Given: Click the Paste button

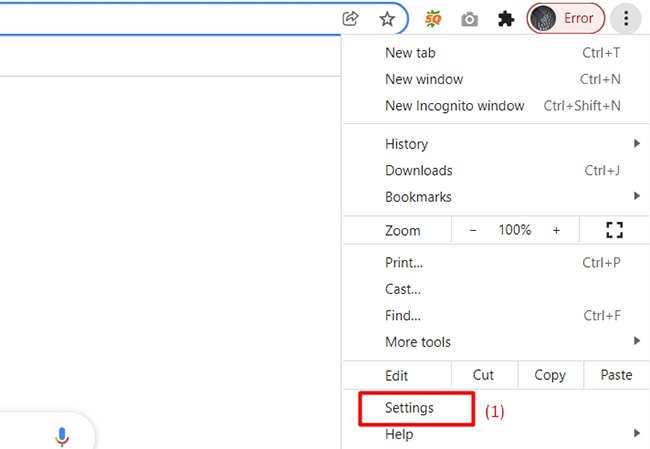Looking at the screenshot, I should pyautogui.click(x=616, y=375).
